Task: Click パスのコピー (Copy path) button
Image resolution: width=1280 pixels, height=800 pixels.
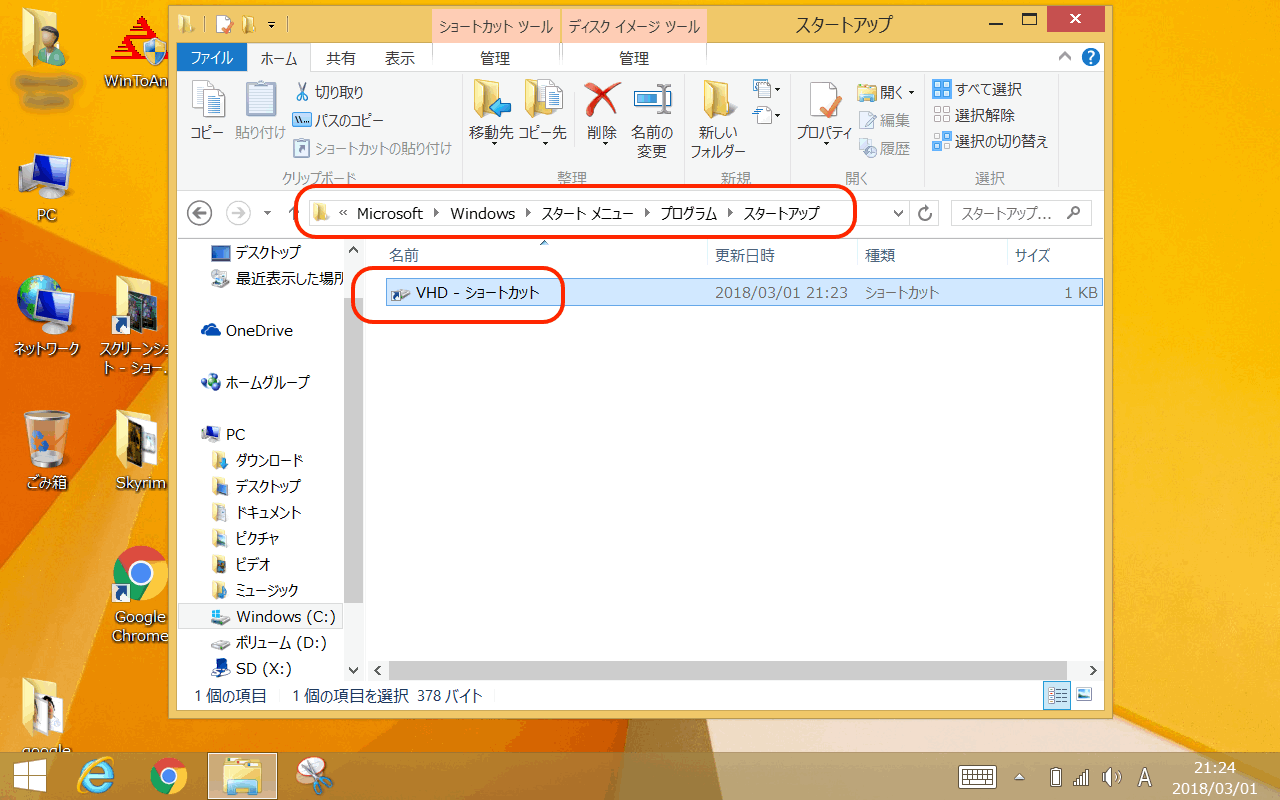Action: point(337,120)
